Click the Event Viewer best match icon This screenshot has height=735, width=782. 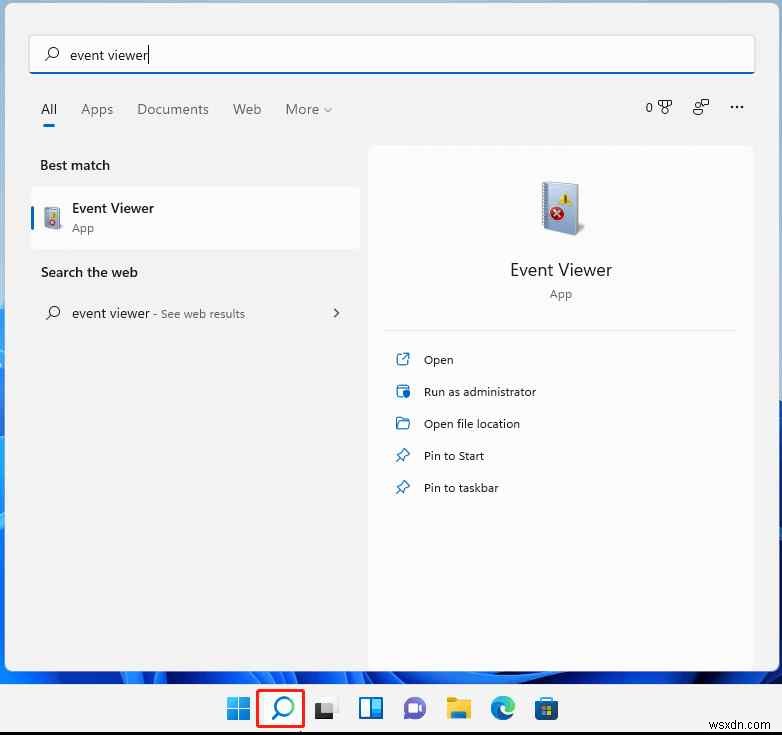click(x=52, y=218)
